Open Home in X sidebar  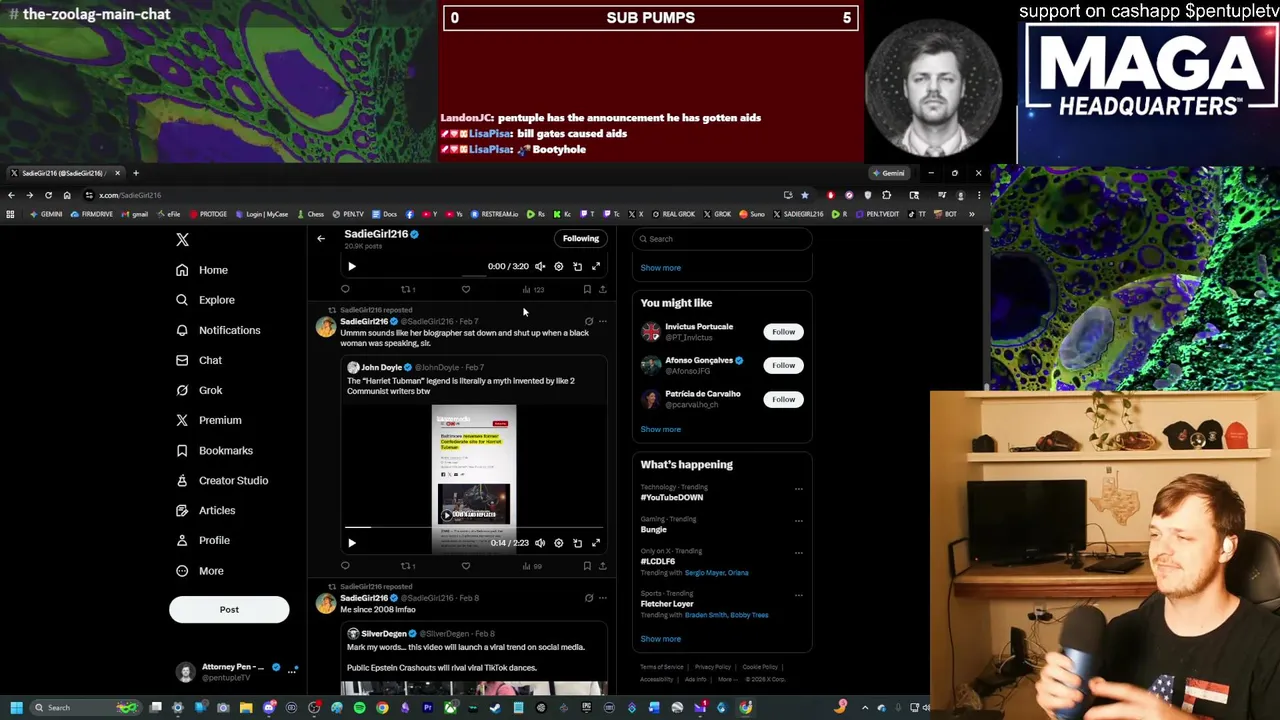(x=202, y=270)
